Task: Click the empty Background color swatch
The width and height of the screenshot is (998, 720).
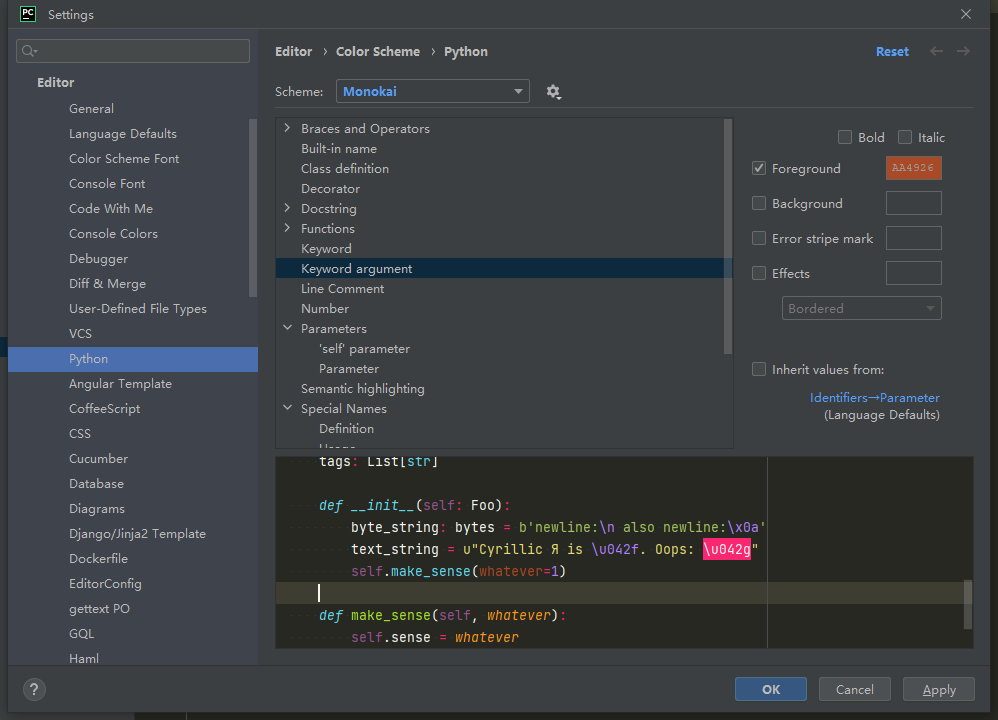Action: coord(913,203)
